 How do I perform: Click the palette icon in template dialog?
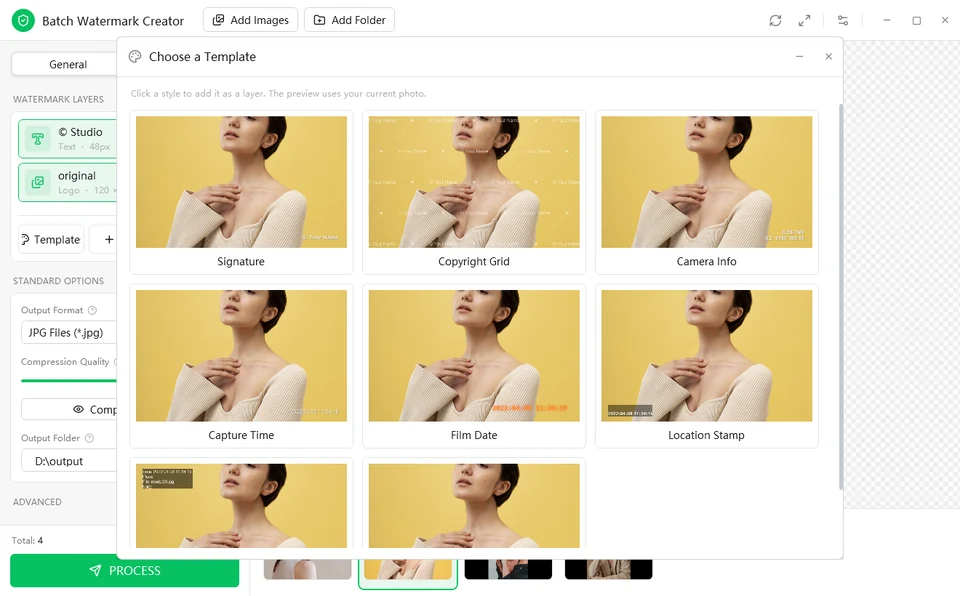point(135,57)
